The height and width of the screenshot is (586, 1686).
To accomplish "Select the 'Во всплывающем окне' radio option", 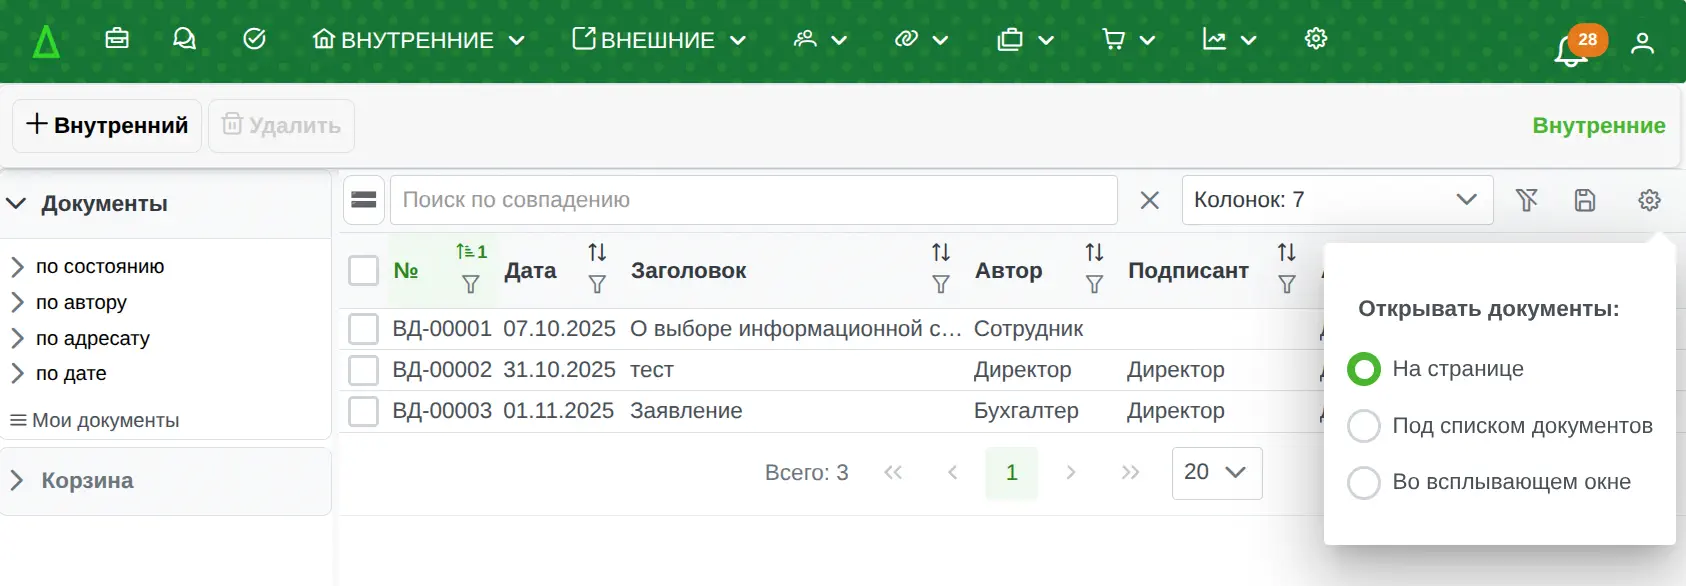I will (x=1364, y=483).
